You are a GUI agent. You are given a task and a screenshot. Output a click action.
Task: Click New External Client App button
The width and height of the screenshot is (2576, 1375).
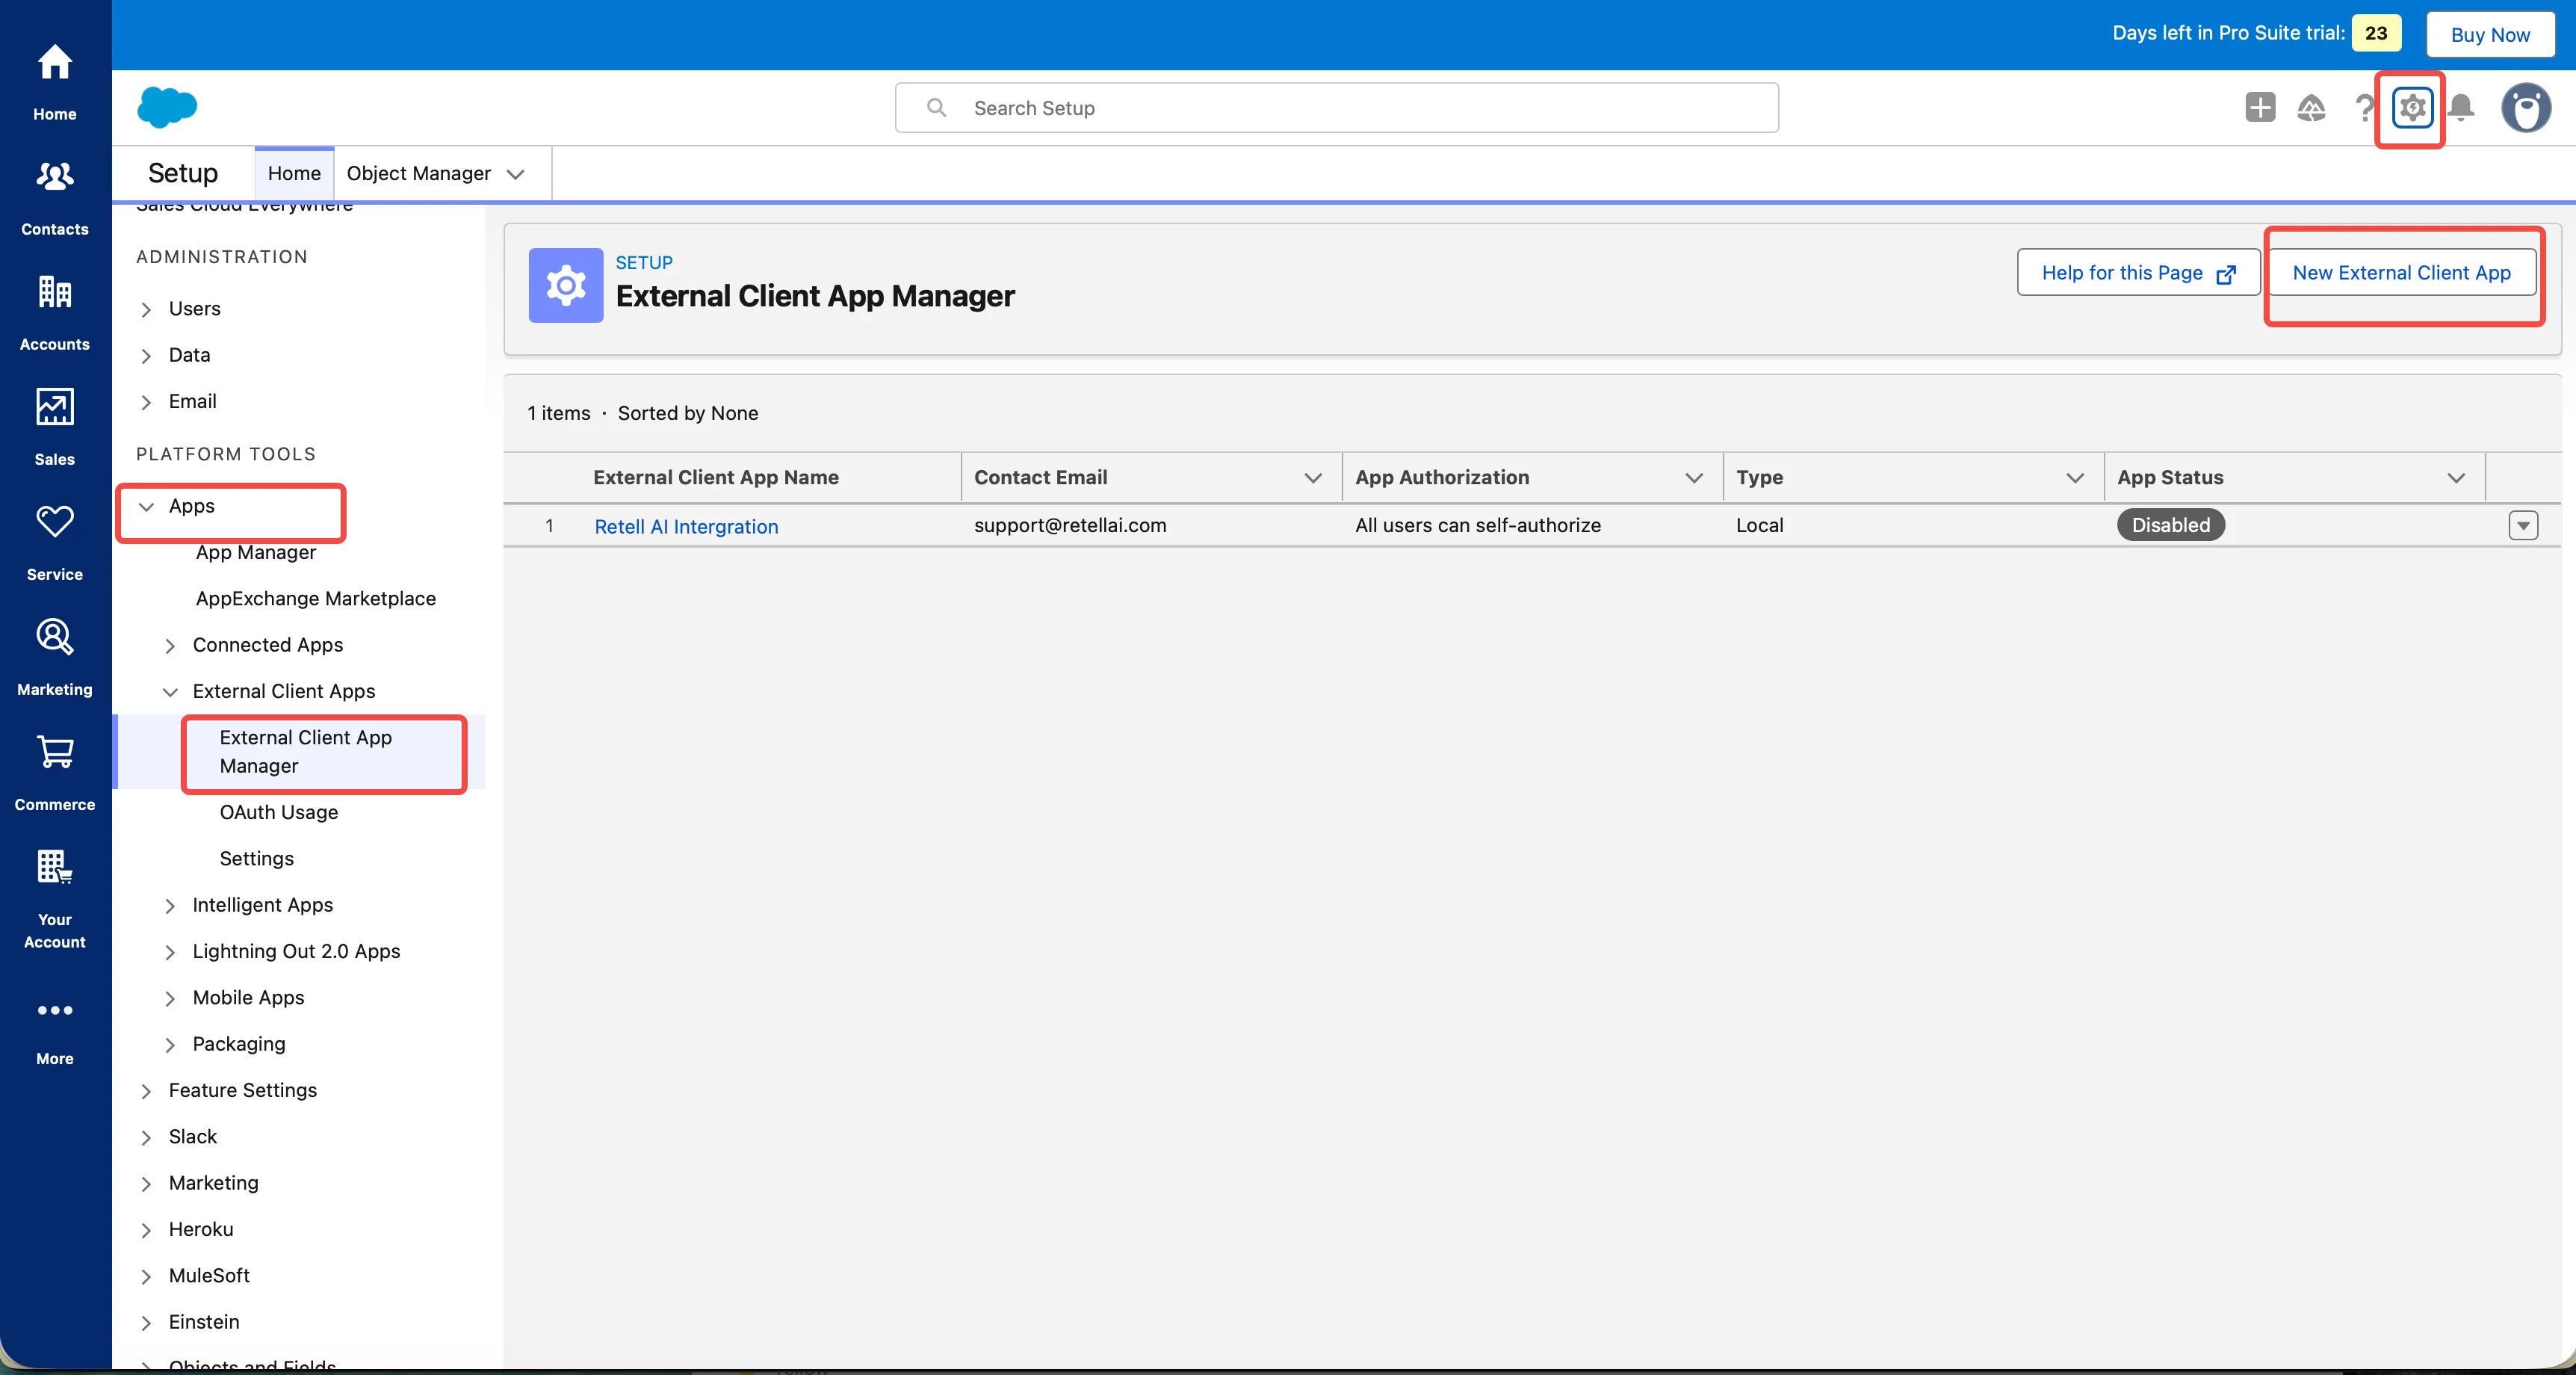pos(2401,273)
